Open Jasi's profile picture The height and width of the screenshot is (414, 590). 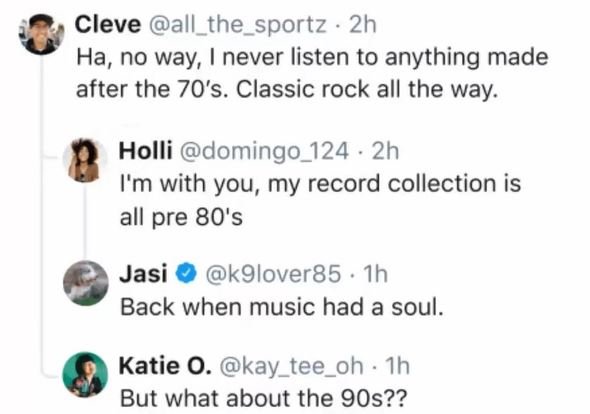[x=85, y=283]
